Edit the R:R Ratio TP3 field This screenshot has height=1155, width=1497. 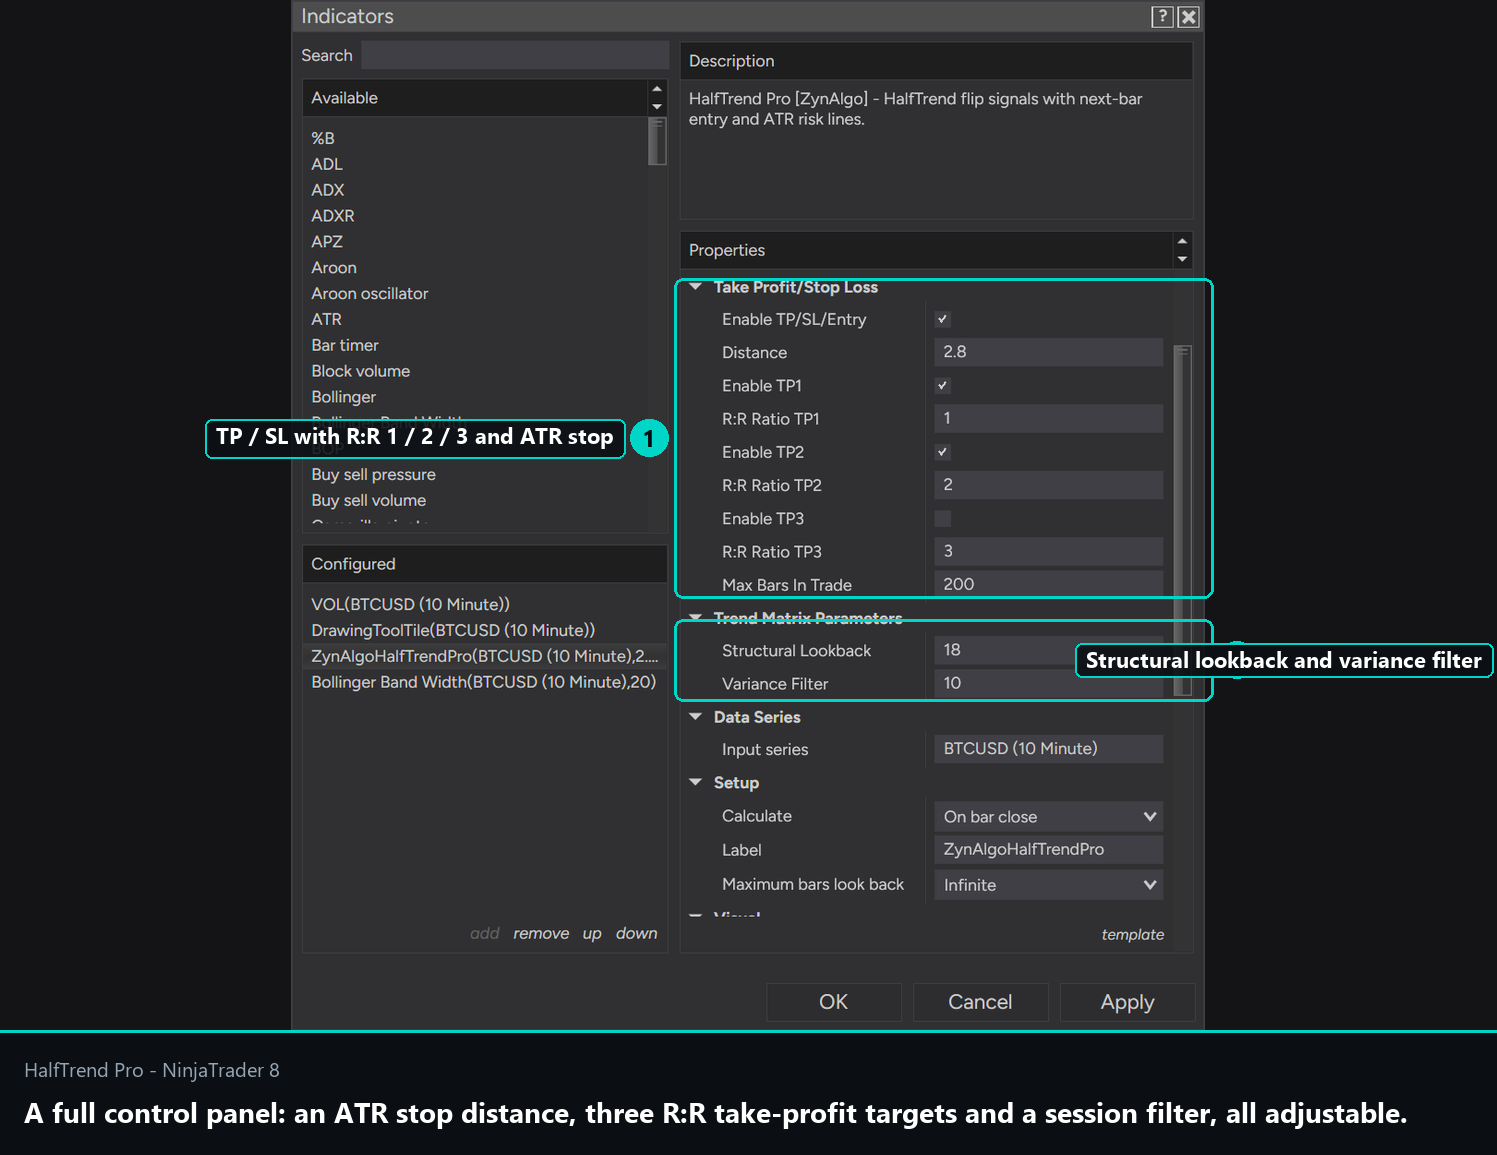(1048, 551)
